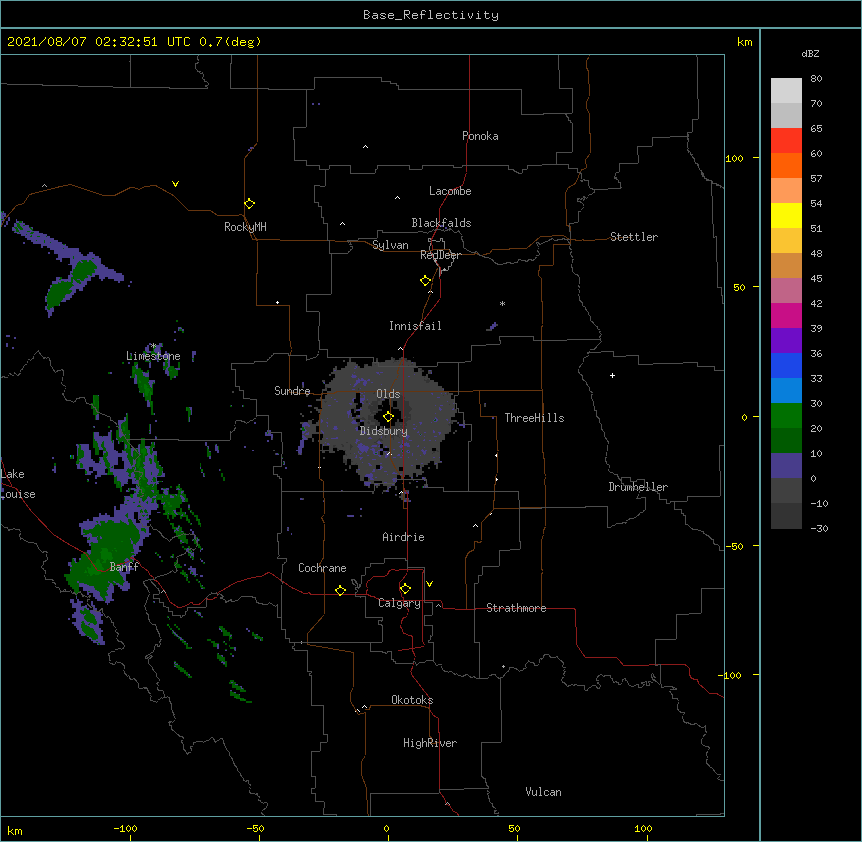Click the yellow radar site marker near Olds
862x842 pixels.
388,417
